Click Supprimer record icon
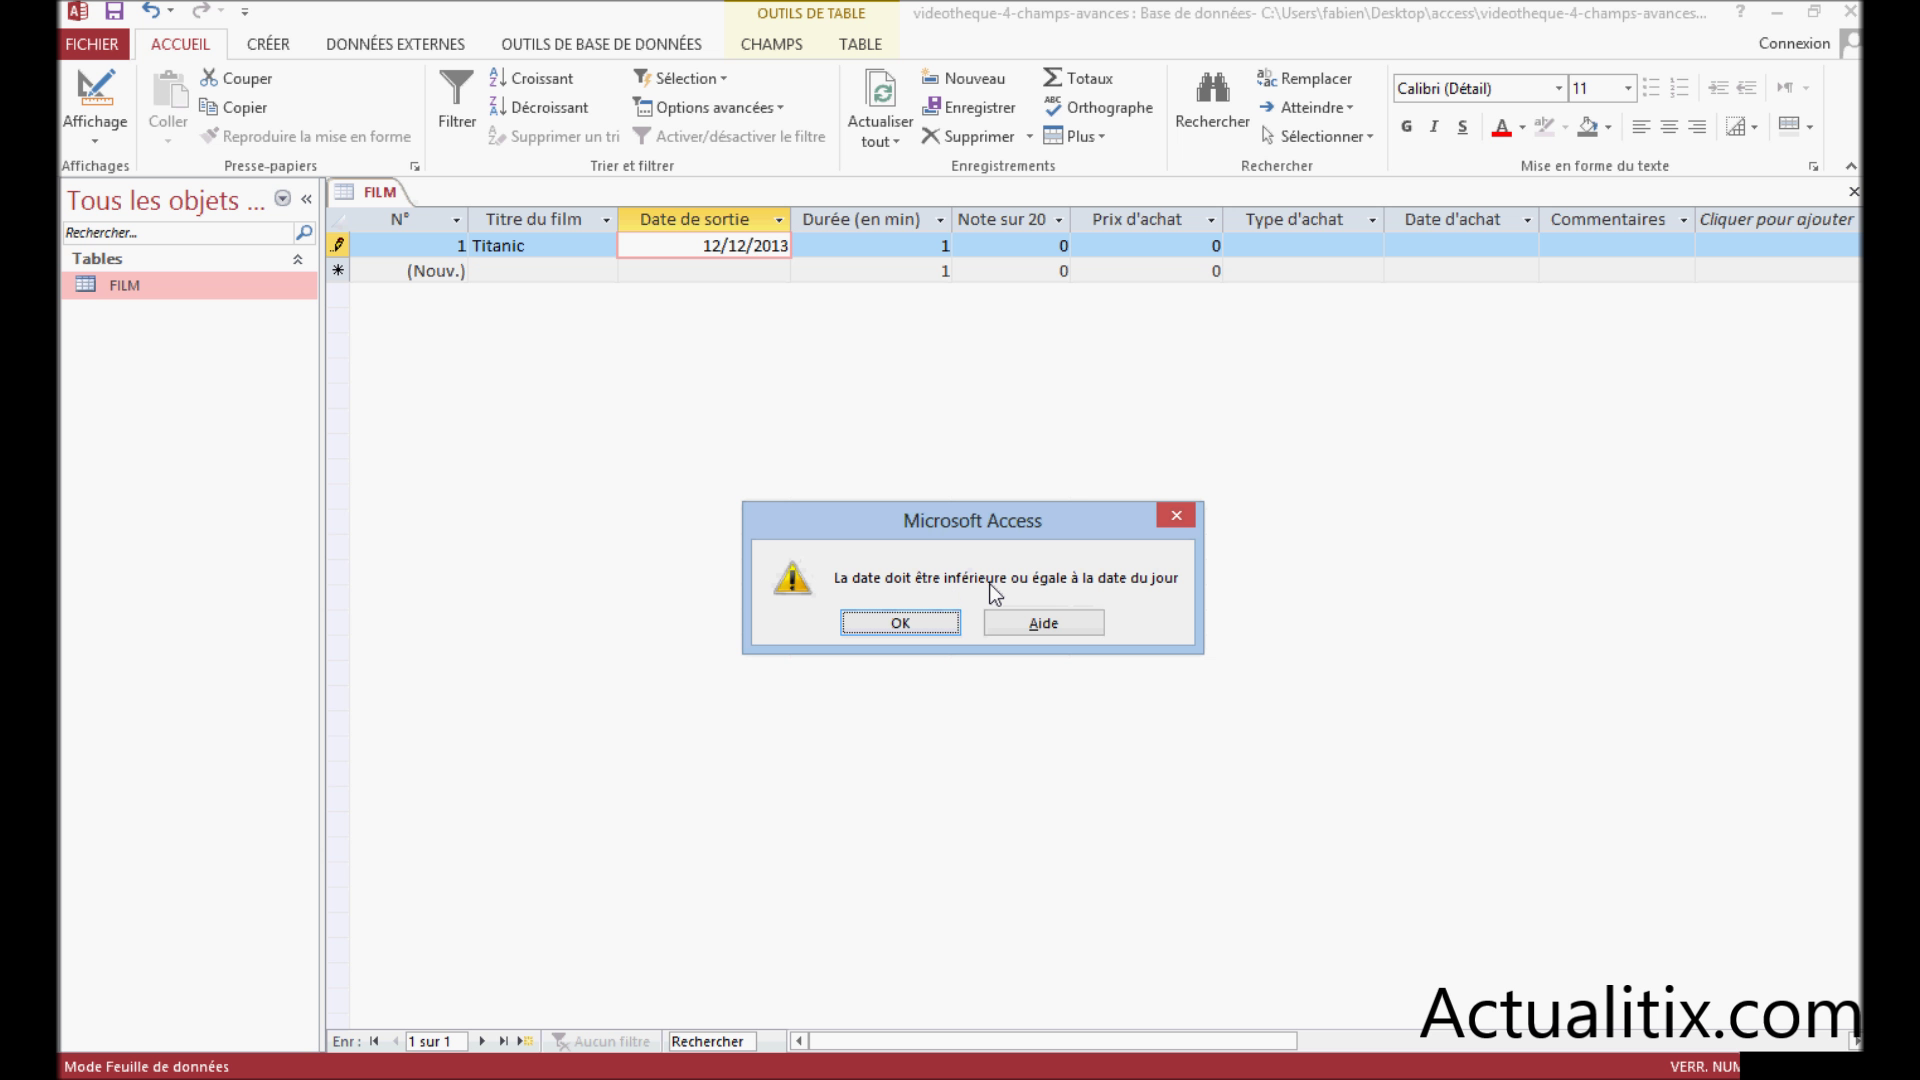Viewport: 1920px width, 1080px height. (x=930, y=136)
